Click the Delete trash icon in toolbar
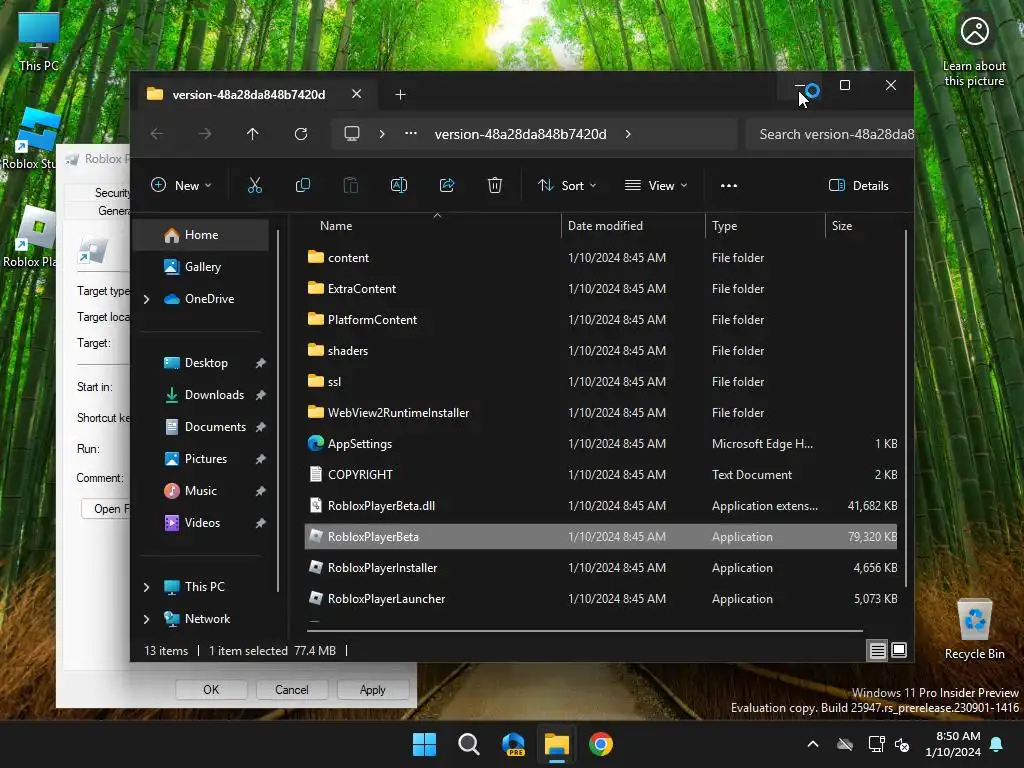Viewport: 1024px width, 768px height. coord(495,185)
